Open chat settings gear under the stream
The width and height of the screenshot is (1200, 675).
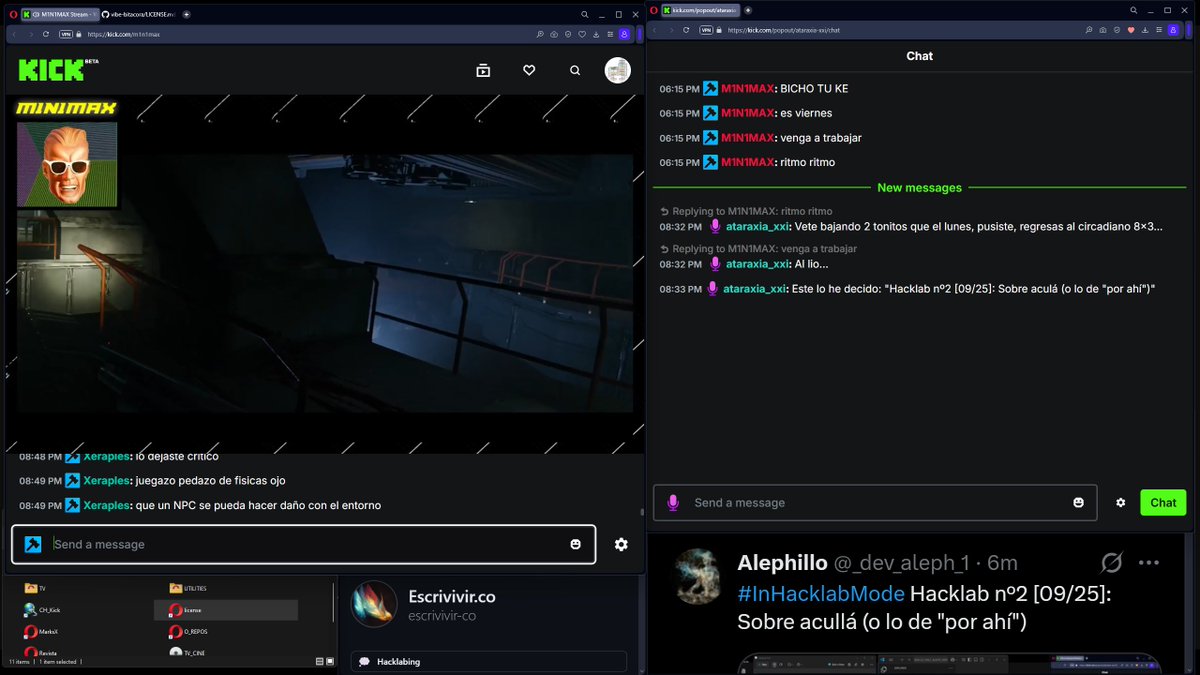coord(621,544)
